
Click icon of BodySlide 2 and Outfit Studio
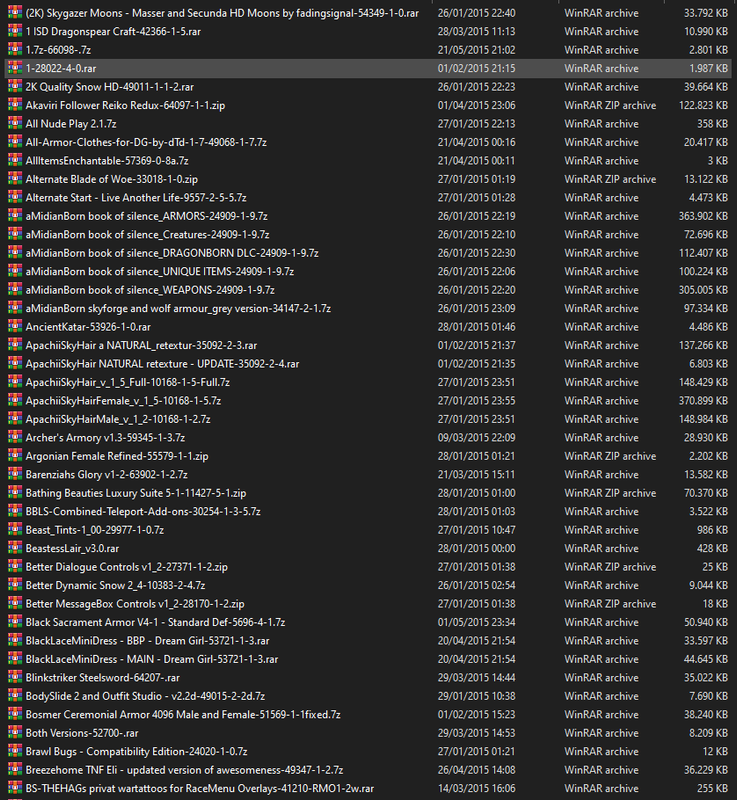pos(15,696)
